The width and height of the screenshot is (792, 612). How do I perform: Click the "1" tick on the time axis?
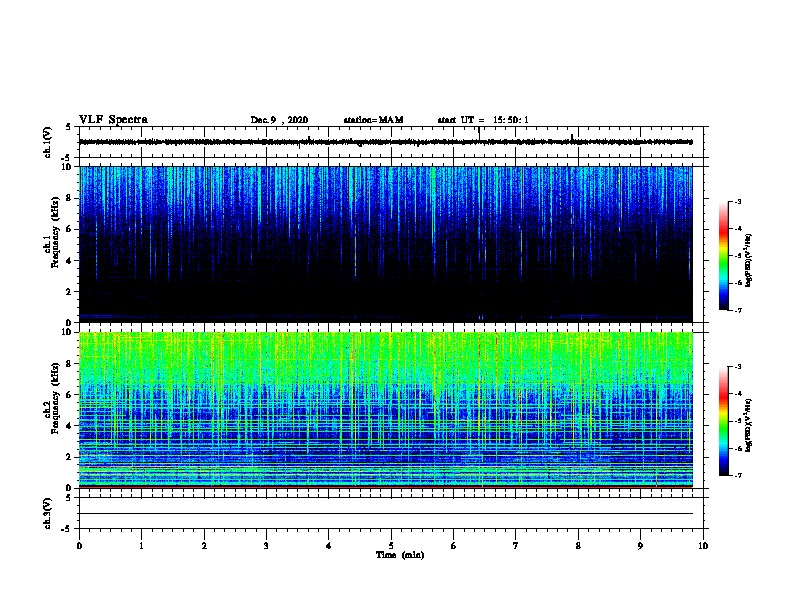coord(142,546)
